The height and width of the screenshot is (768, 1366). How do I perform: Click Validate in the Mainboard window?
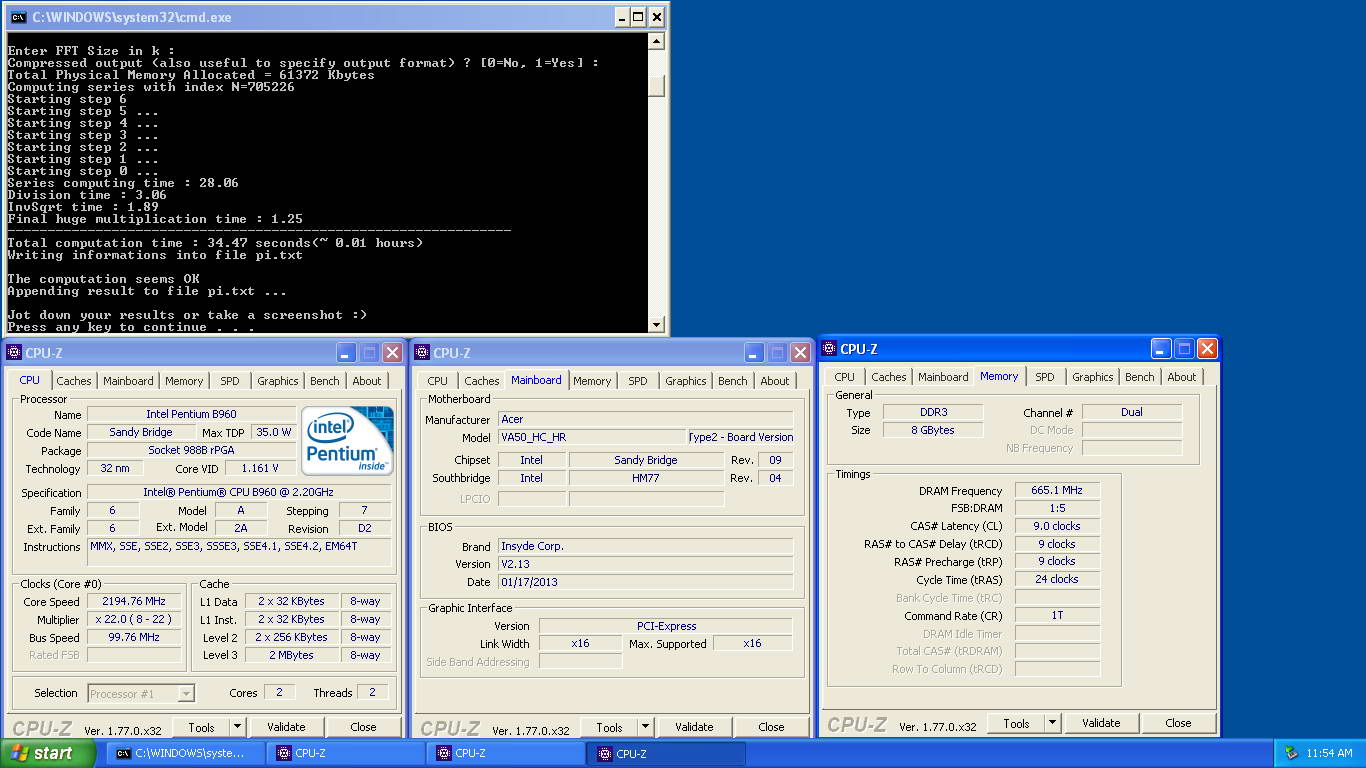[694, 727]
